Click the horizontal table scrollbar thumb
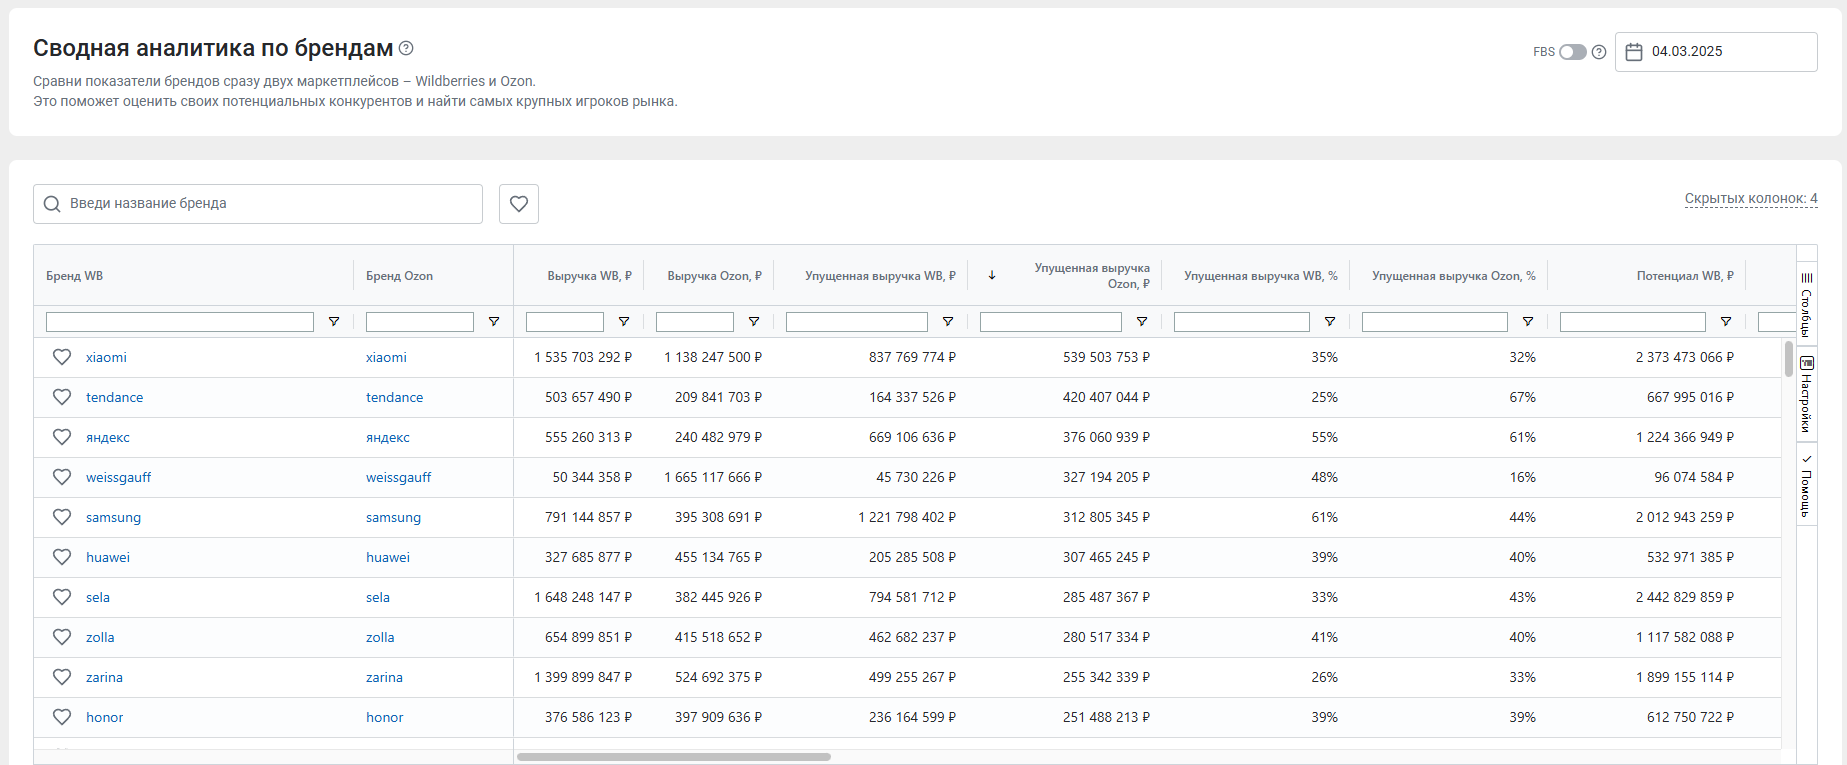This screenshot has height=765, width=1847. click(674, 757)
